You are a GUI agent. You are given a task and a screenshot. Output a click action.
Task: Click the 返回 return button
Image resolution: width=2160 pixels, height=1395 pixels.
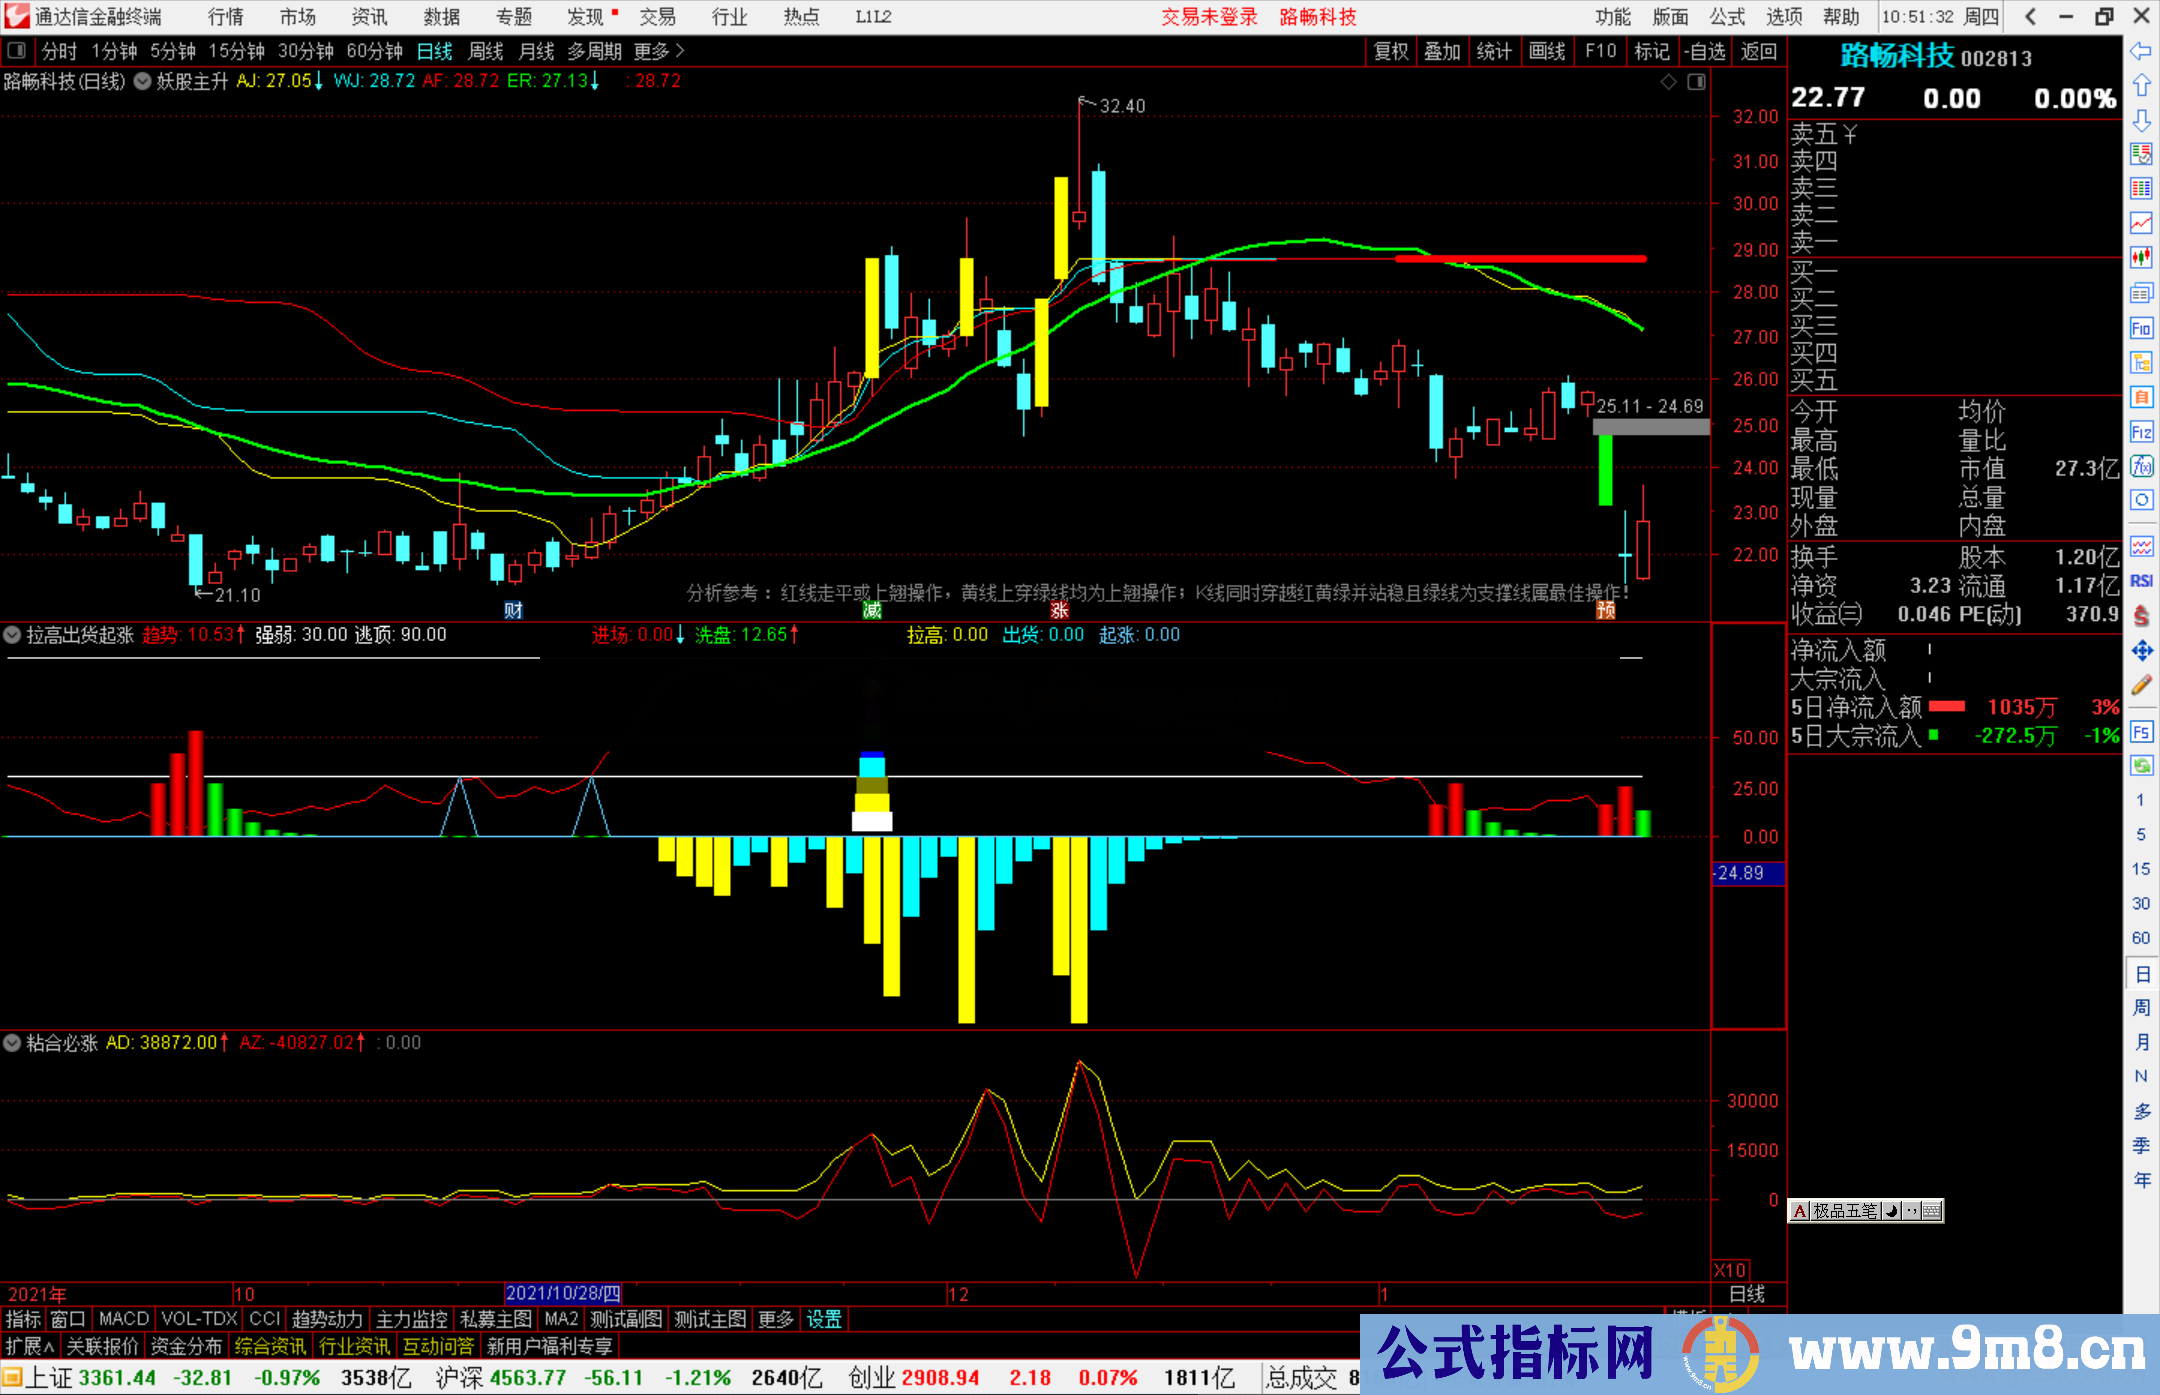[x=1757, y=51]
